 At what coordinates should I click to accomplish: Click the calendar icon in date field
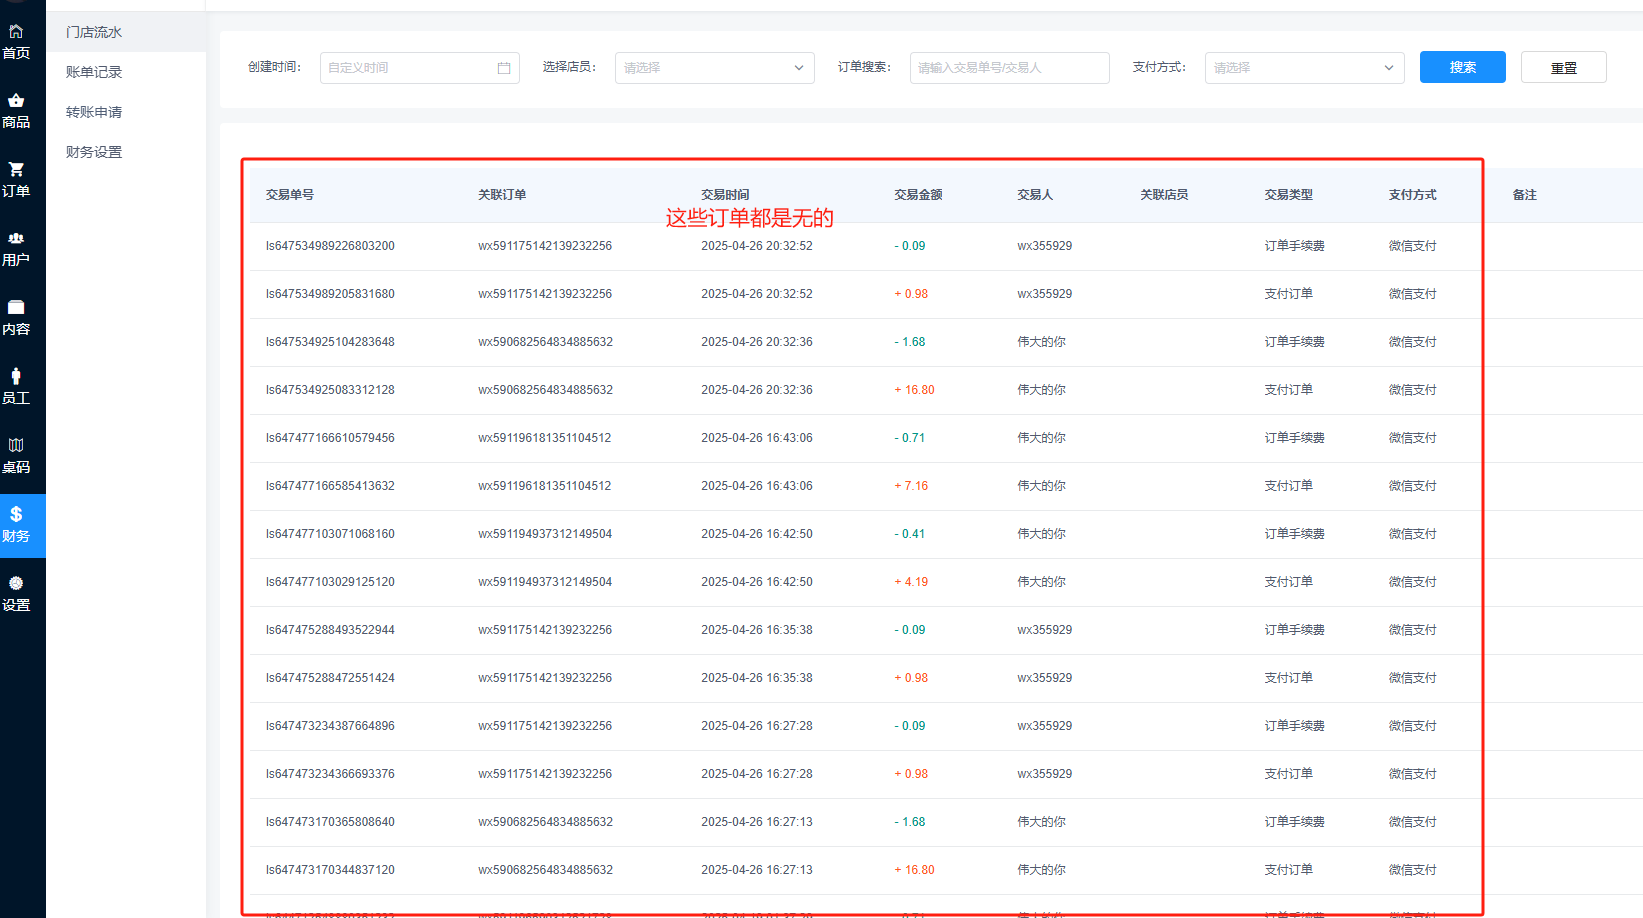pyautogui.click(x=504, y=68)
